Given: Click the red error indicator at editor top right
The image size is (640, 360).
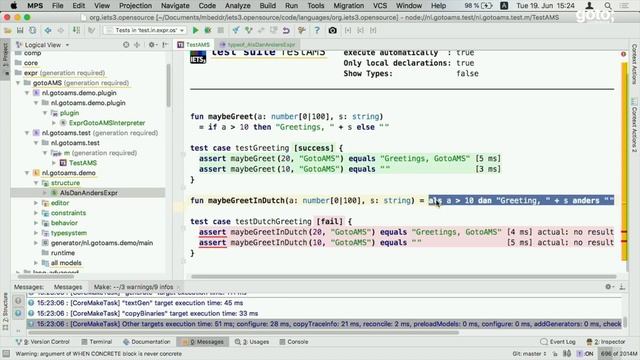Looking at the screenshot, I should coord(623,54).
